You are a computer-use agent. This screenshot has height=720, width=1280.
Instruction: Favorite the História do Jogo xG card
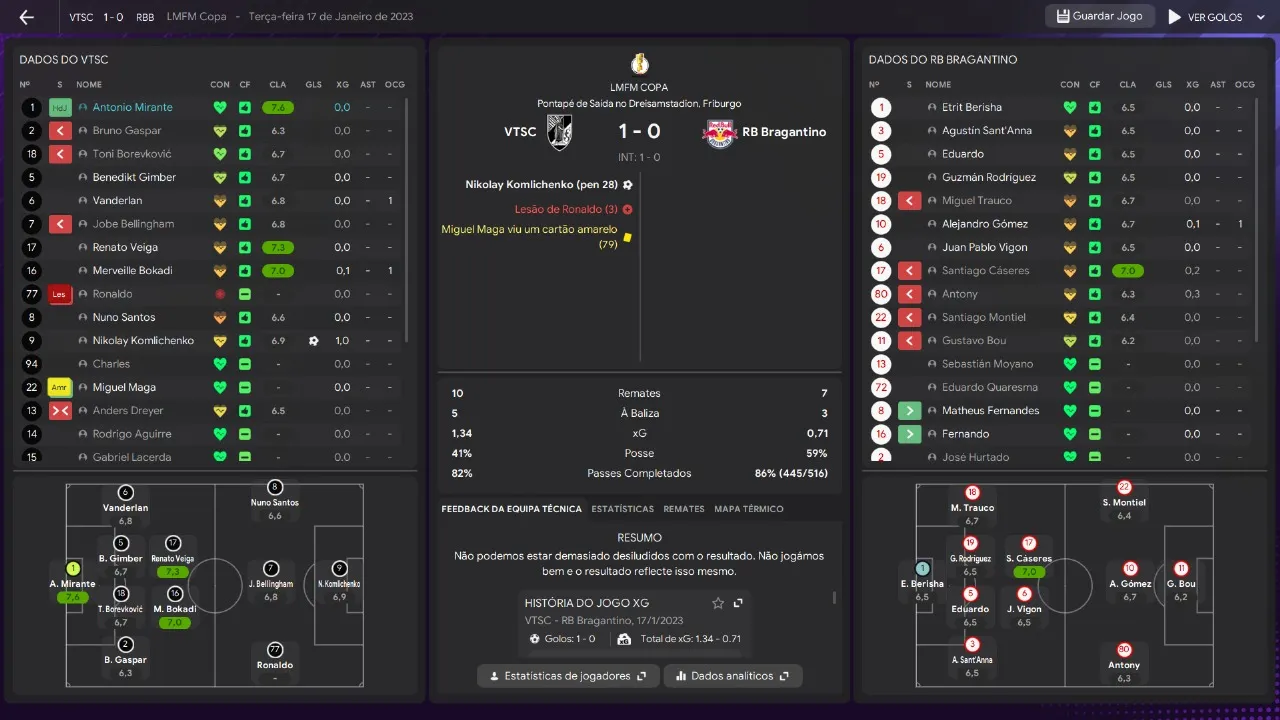click(x=717, y=603)
